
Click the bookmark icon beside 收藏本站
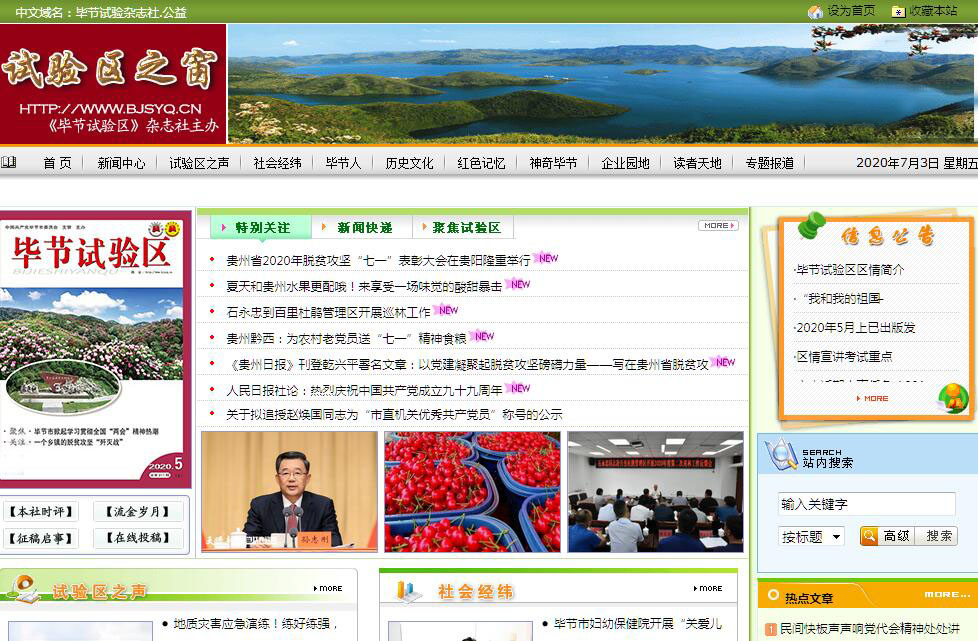tap(898, 11)
